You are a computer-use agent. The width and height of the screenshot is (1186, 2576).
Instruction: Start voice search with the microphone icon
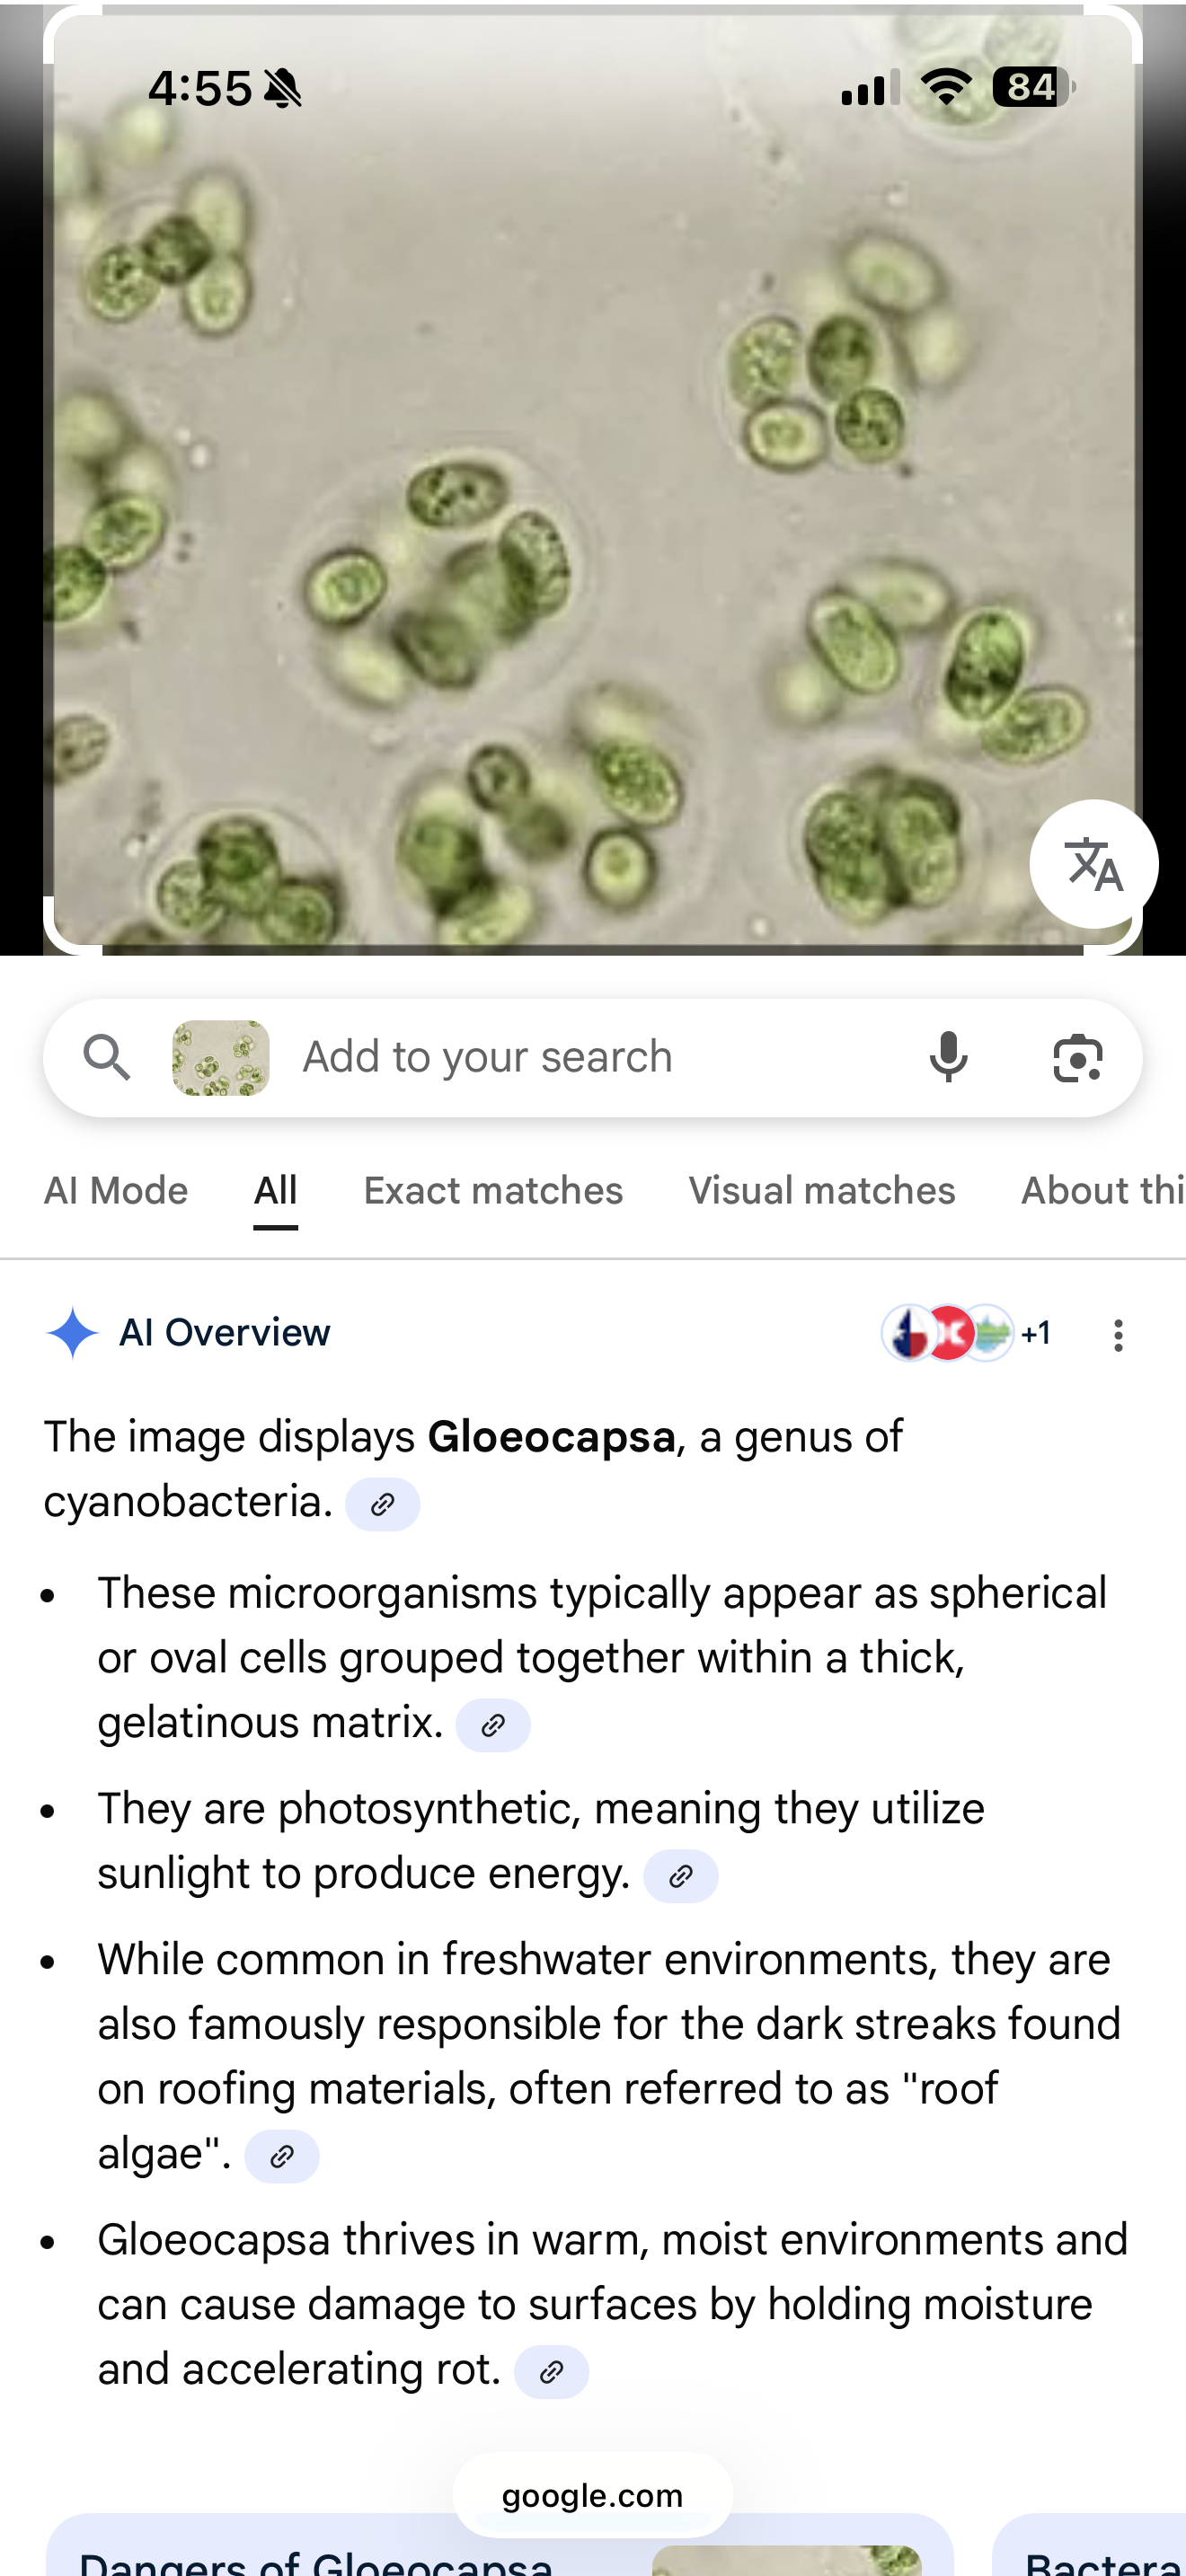[x=948, y=1058]
